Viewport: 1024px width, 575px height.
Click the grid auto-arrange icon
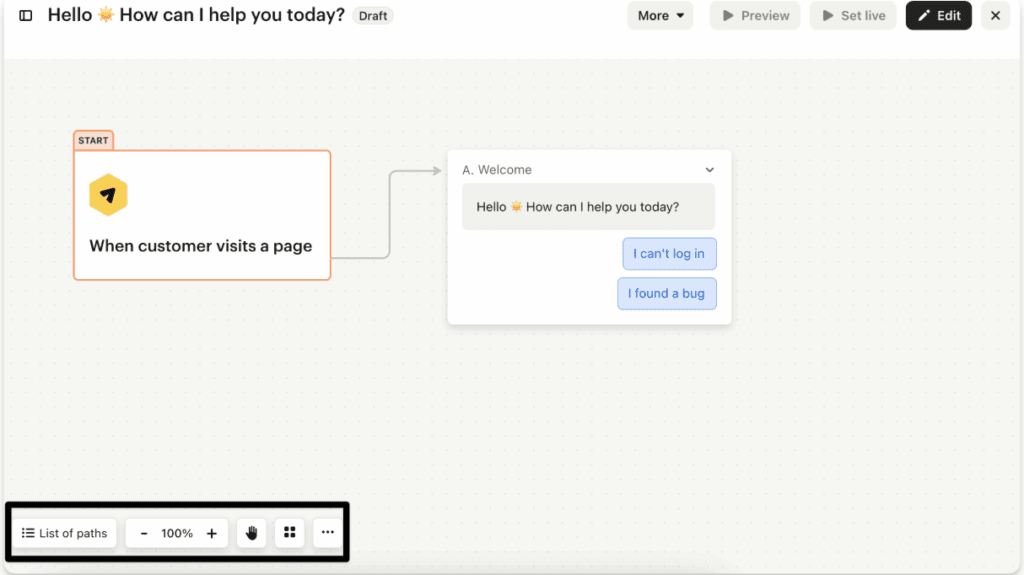[x=289, y=534]
